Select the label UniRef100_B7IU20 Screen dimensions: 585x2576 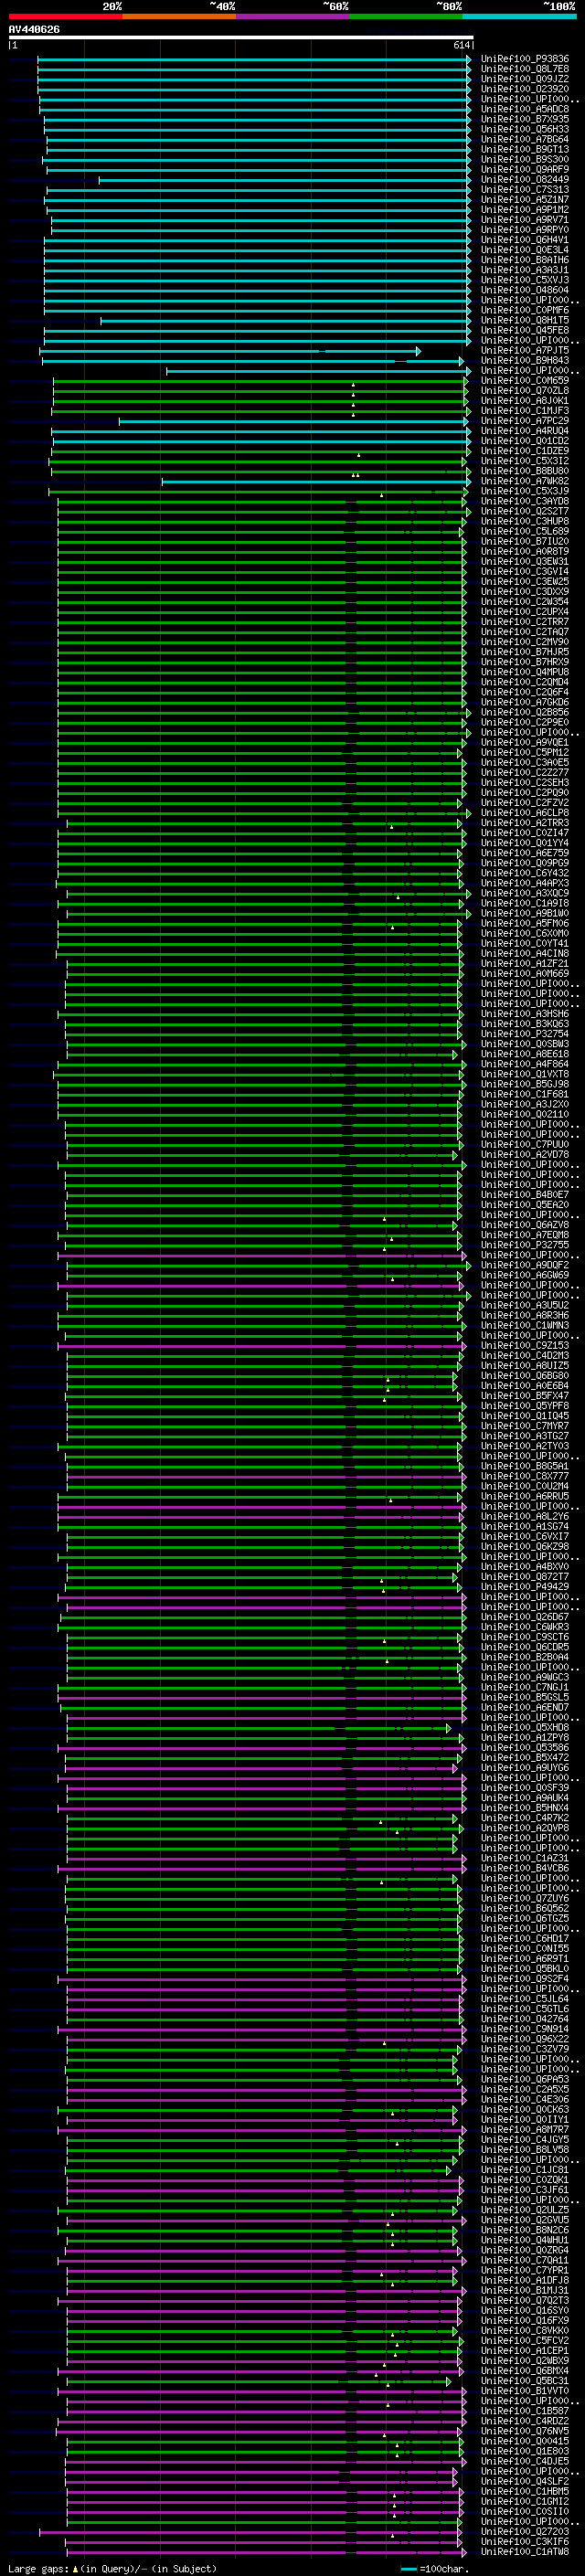(525, 541)
